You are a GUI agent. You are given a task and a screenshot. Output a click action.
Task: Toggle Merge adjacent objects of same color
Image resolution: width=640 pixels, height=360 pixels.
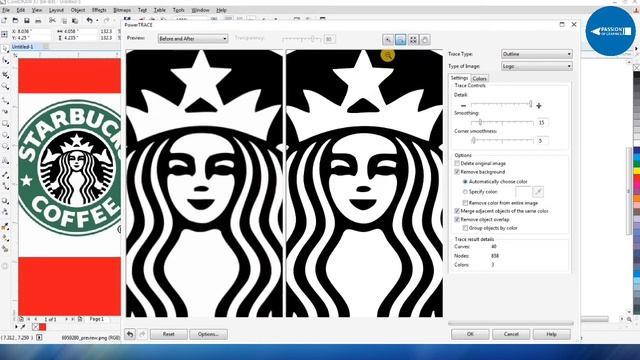(x=457, y=211)
